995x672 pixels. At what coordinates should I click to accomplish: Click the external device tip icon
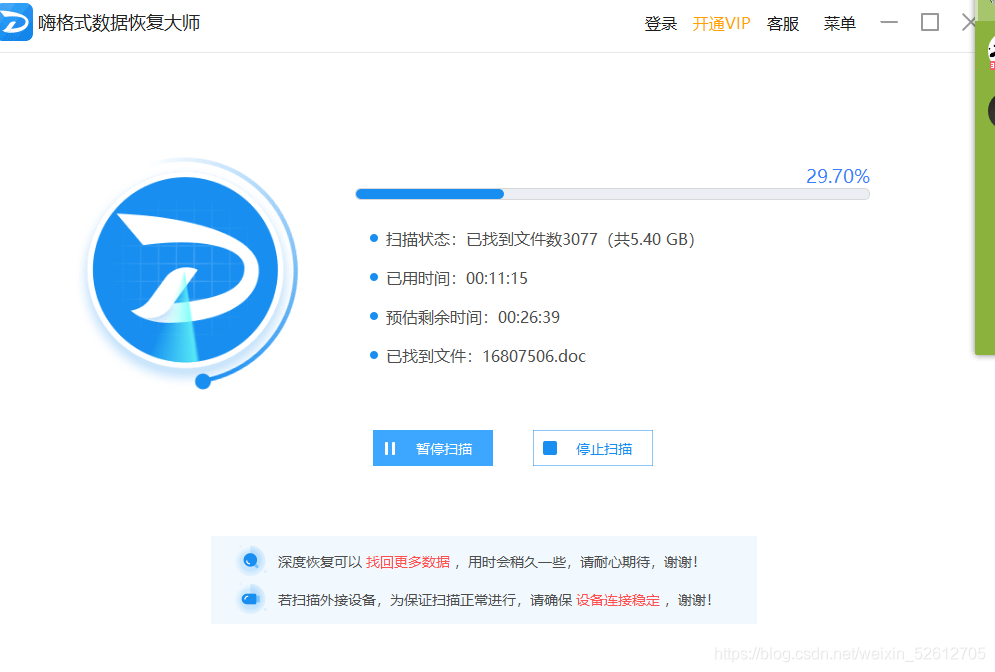[251, 599]
